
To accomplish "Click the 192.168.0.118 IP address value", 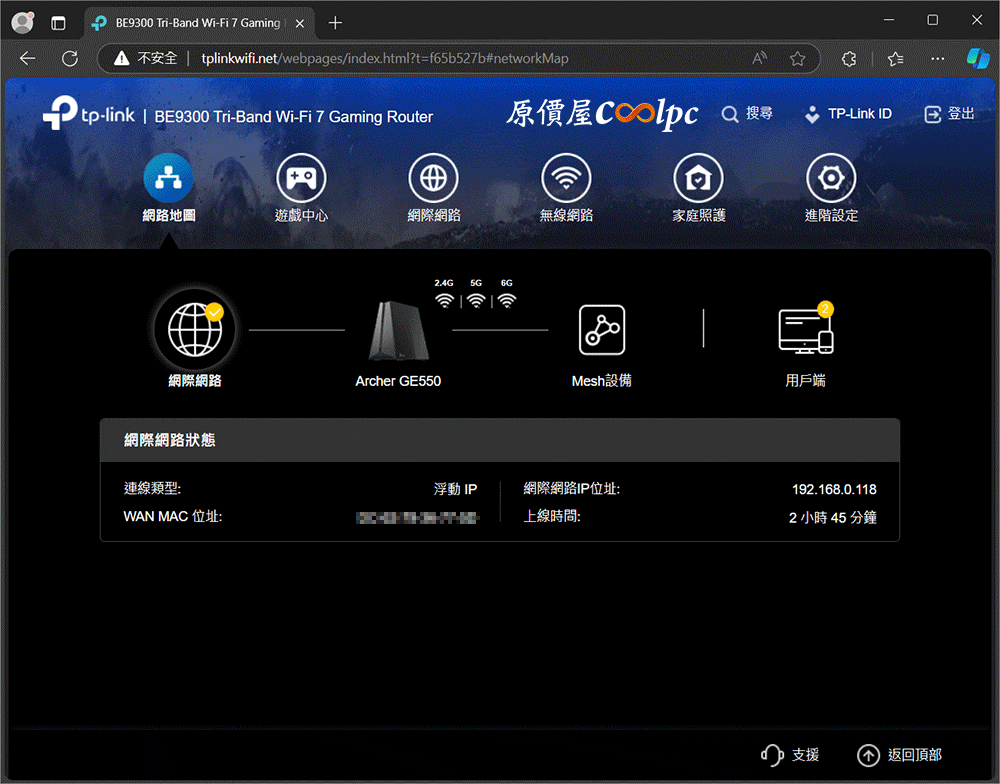I will [834, 489].
